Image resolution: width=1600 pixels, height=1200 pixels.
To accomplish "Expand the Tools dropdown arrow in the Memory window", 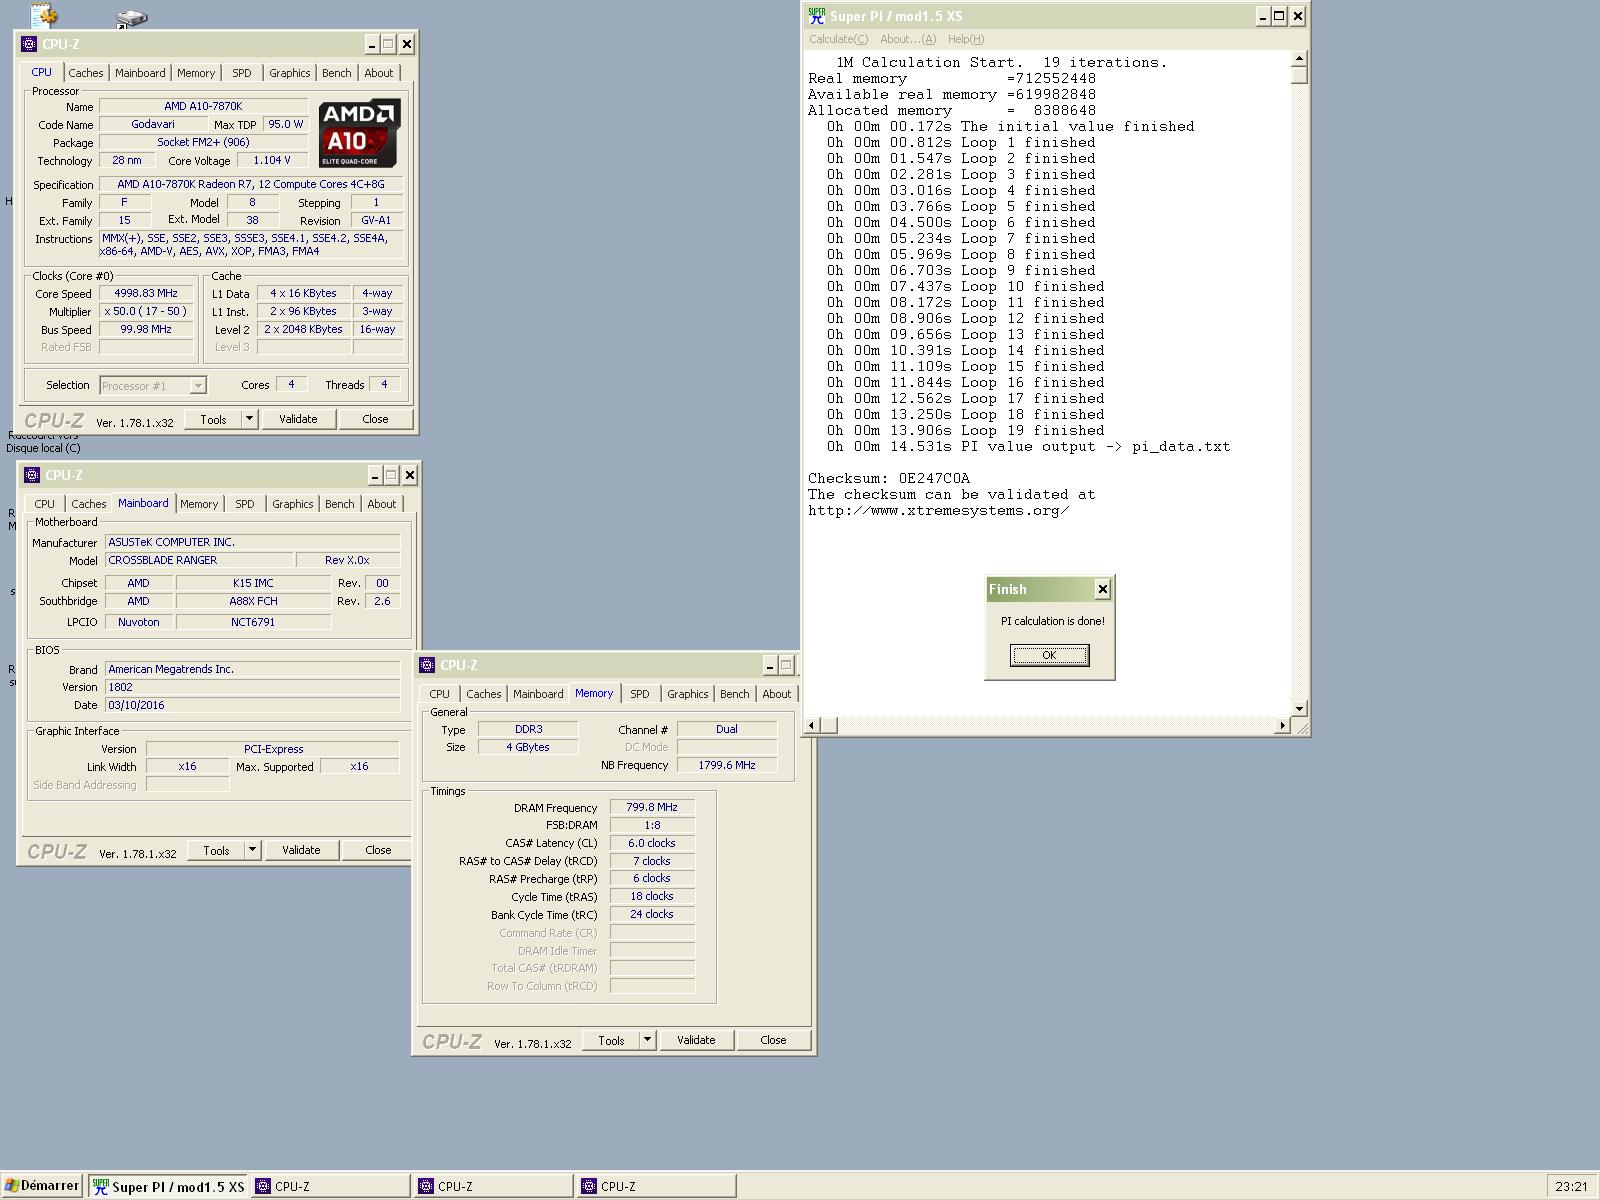I will pos(648,1040).
